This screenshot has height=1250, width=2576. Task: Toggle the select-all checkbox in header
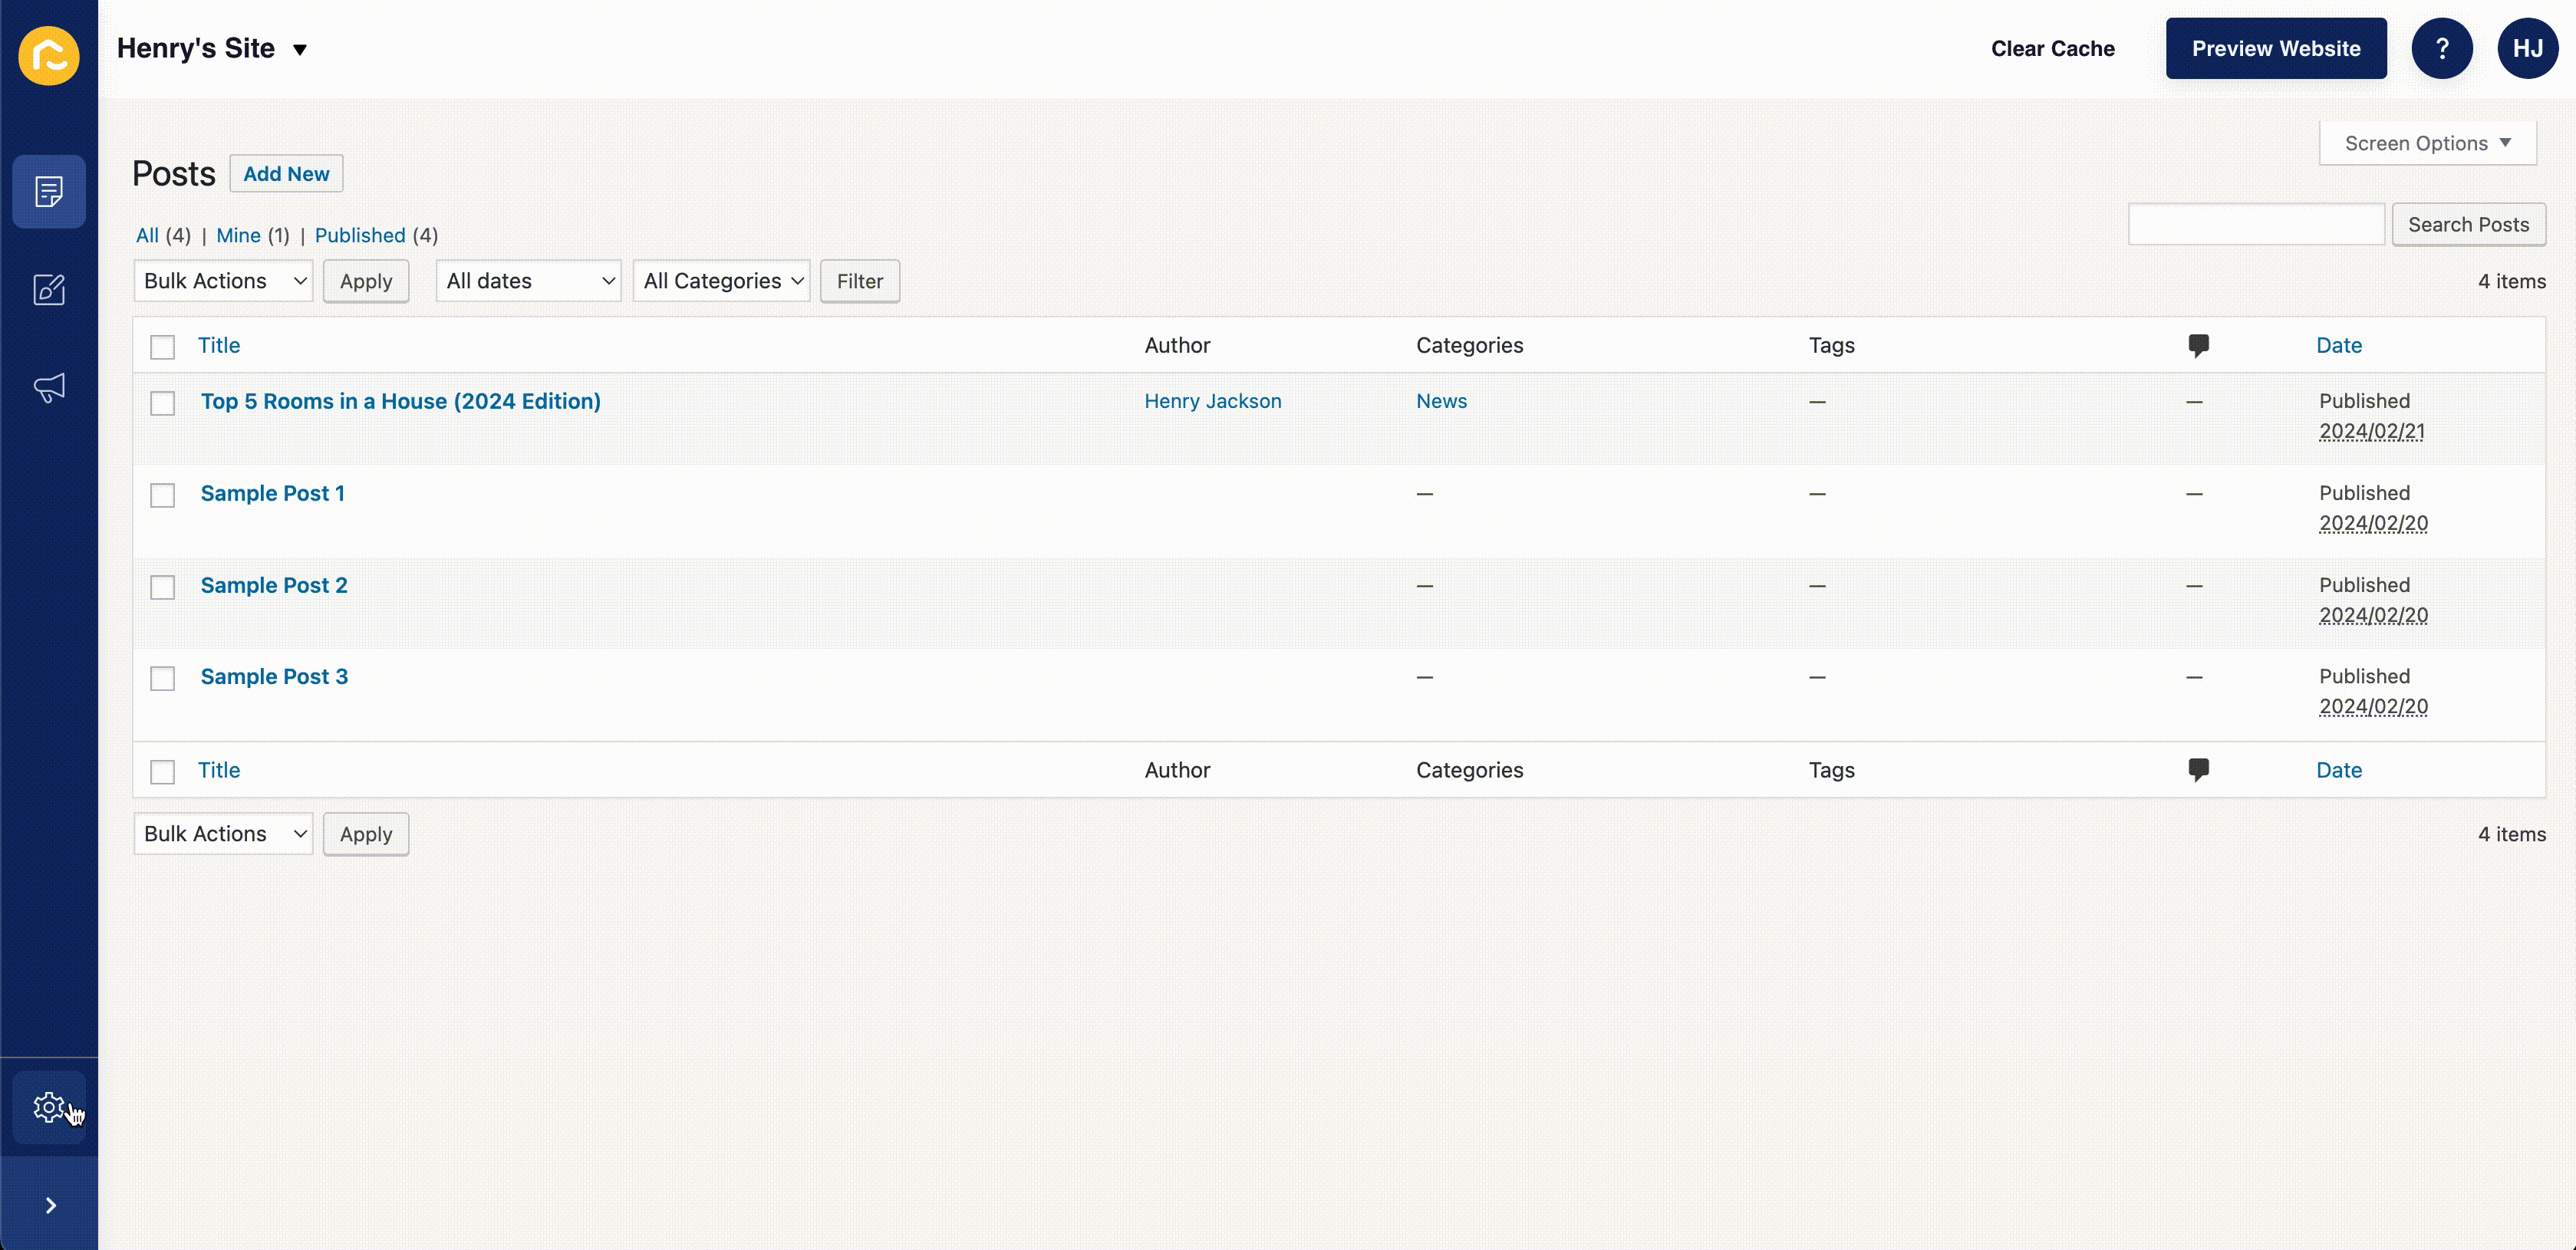pos(162,347)
